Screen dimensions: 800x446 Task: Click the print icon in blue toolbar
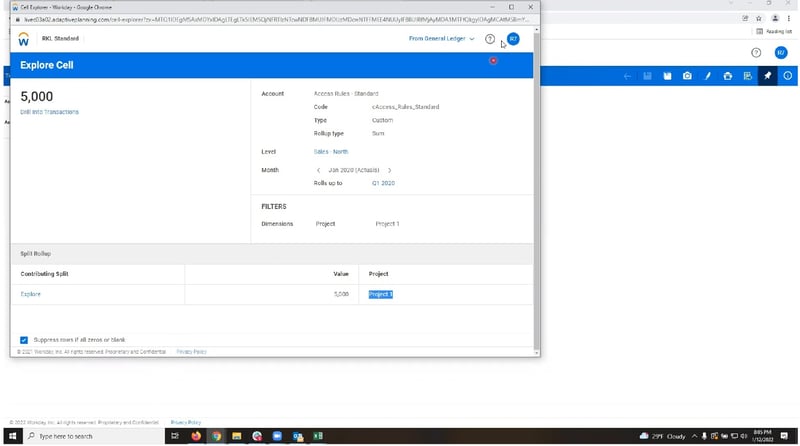tap(727, 76)
